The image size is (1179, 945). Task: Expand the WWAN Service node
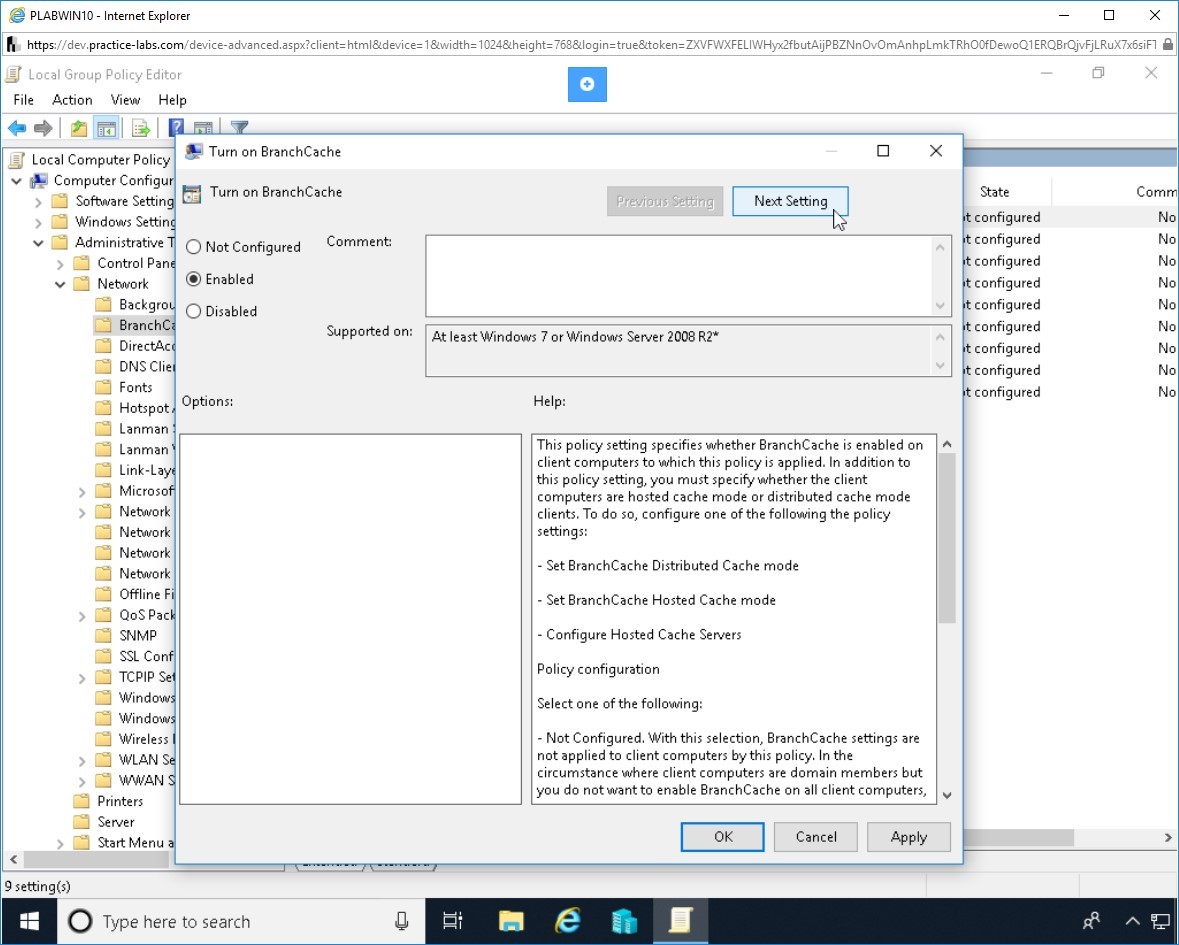(82, 781)
